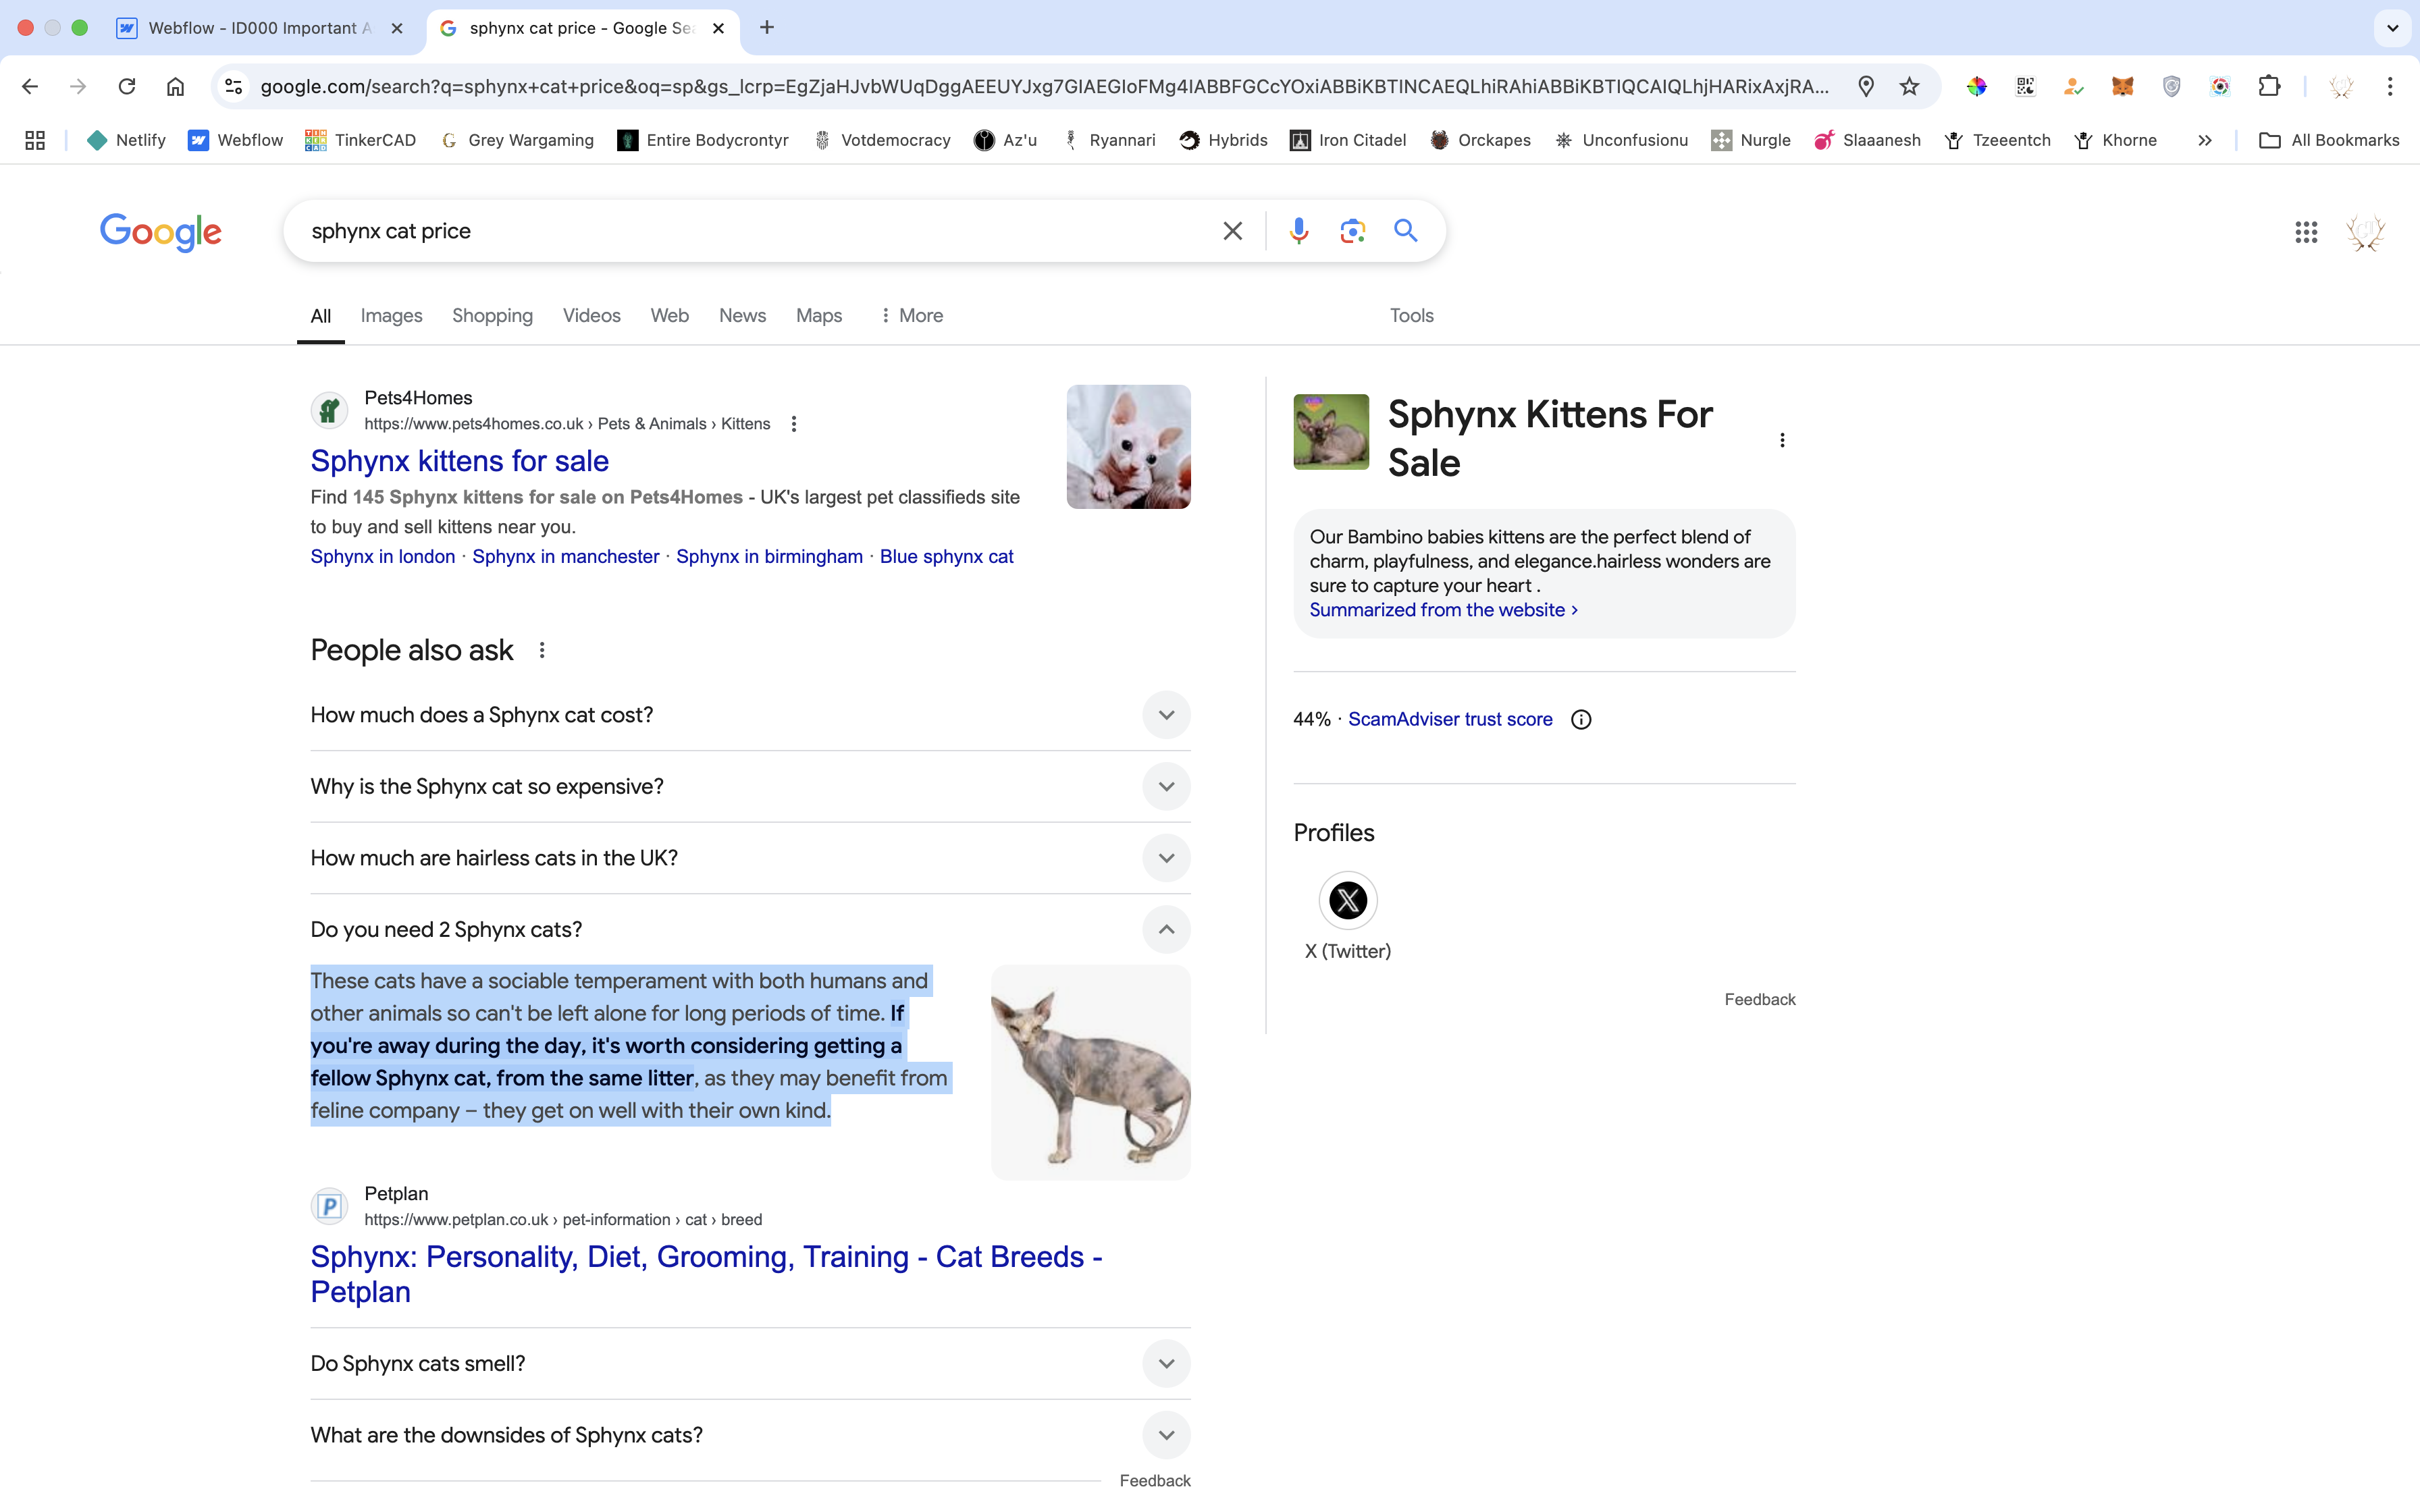Click the Pets4Homes kitten thumbnail
The height and width of the screenshot is (1512, 2420).
coord(1128,447)
